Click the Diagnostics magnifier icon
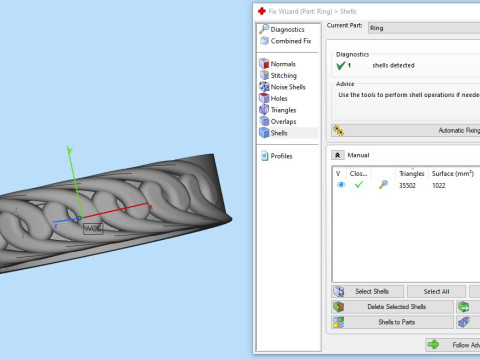Image resolution: width=480 pixels, height=360 pixels. click(x=264, y=29)
